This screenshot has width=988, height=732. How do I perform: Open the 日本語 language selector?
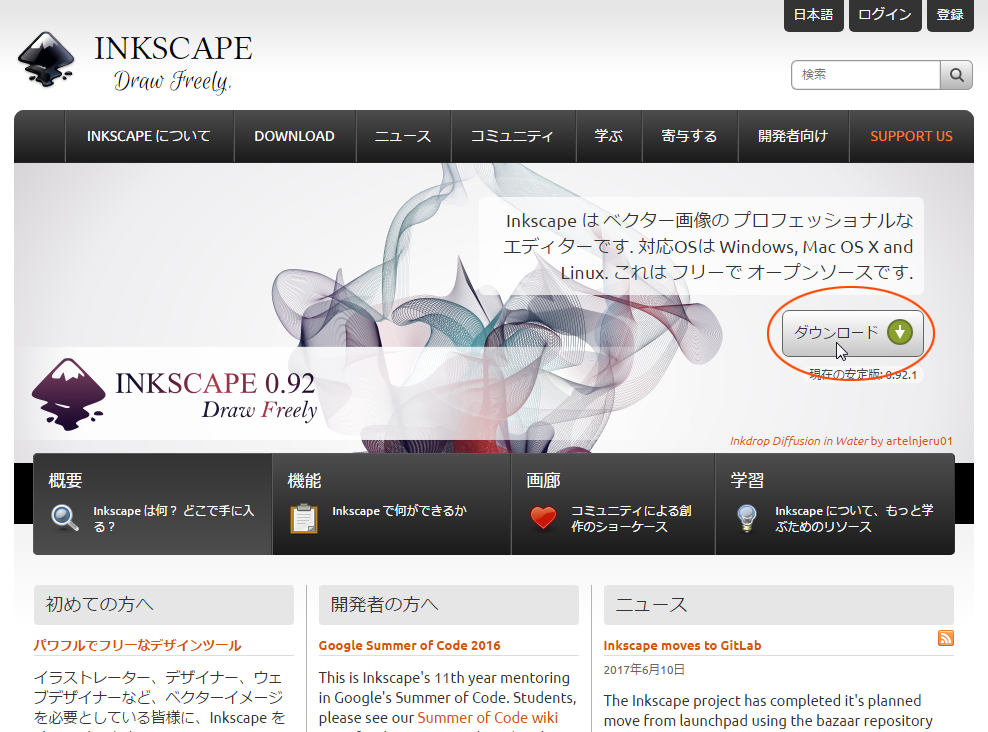pyautogui.click(x=813, y=15)
